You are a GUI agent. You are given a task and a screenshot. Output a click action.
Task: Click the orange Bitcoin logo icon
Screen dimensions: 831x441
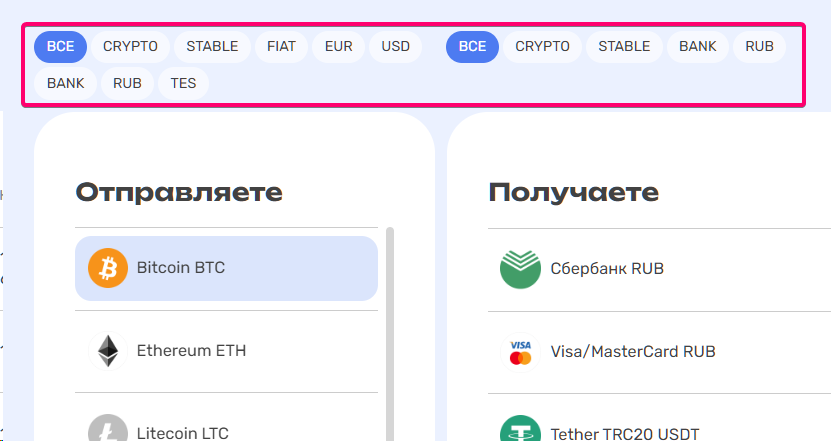(108, 268)
